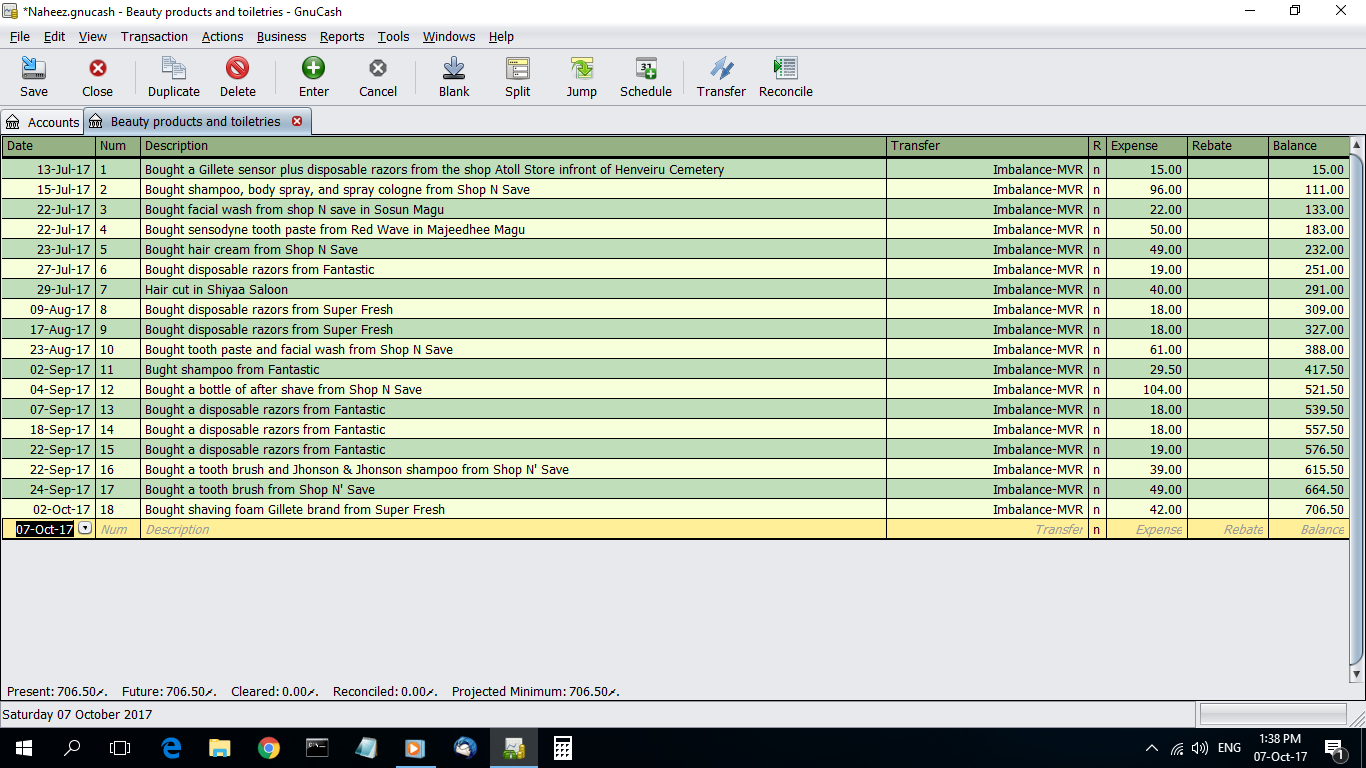Click the blank Rebate field in new row

coord(1228,529)
